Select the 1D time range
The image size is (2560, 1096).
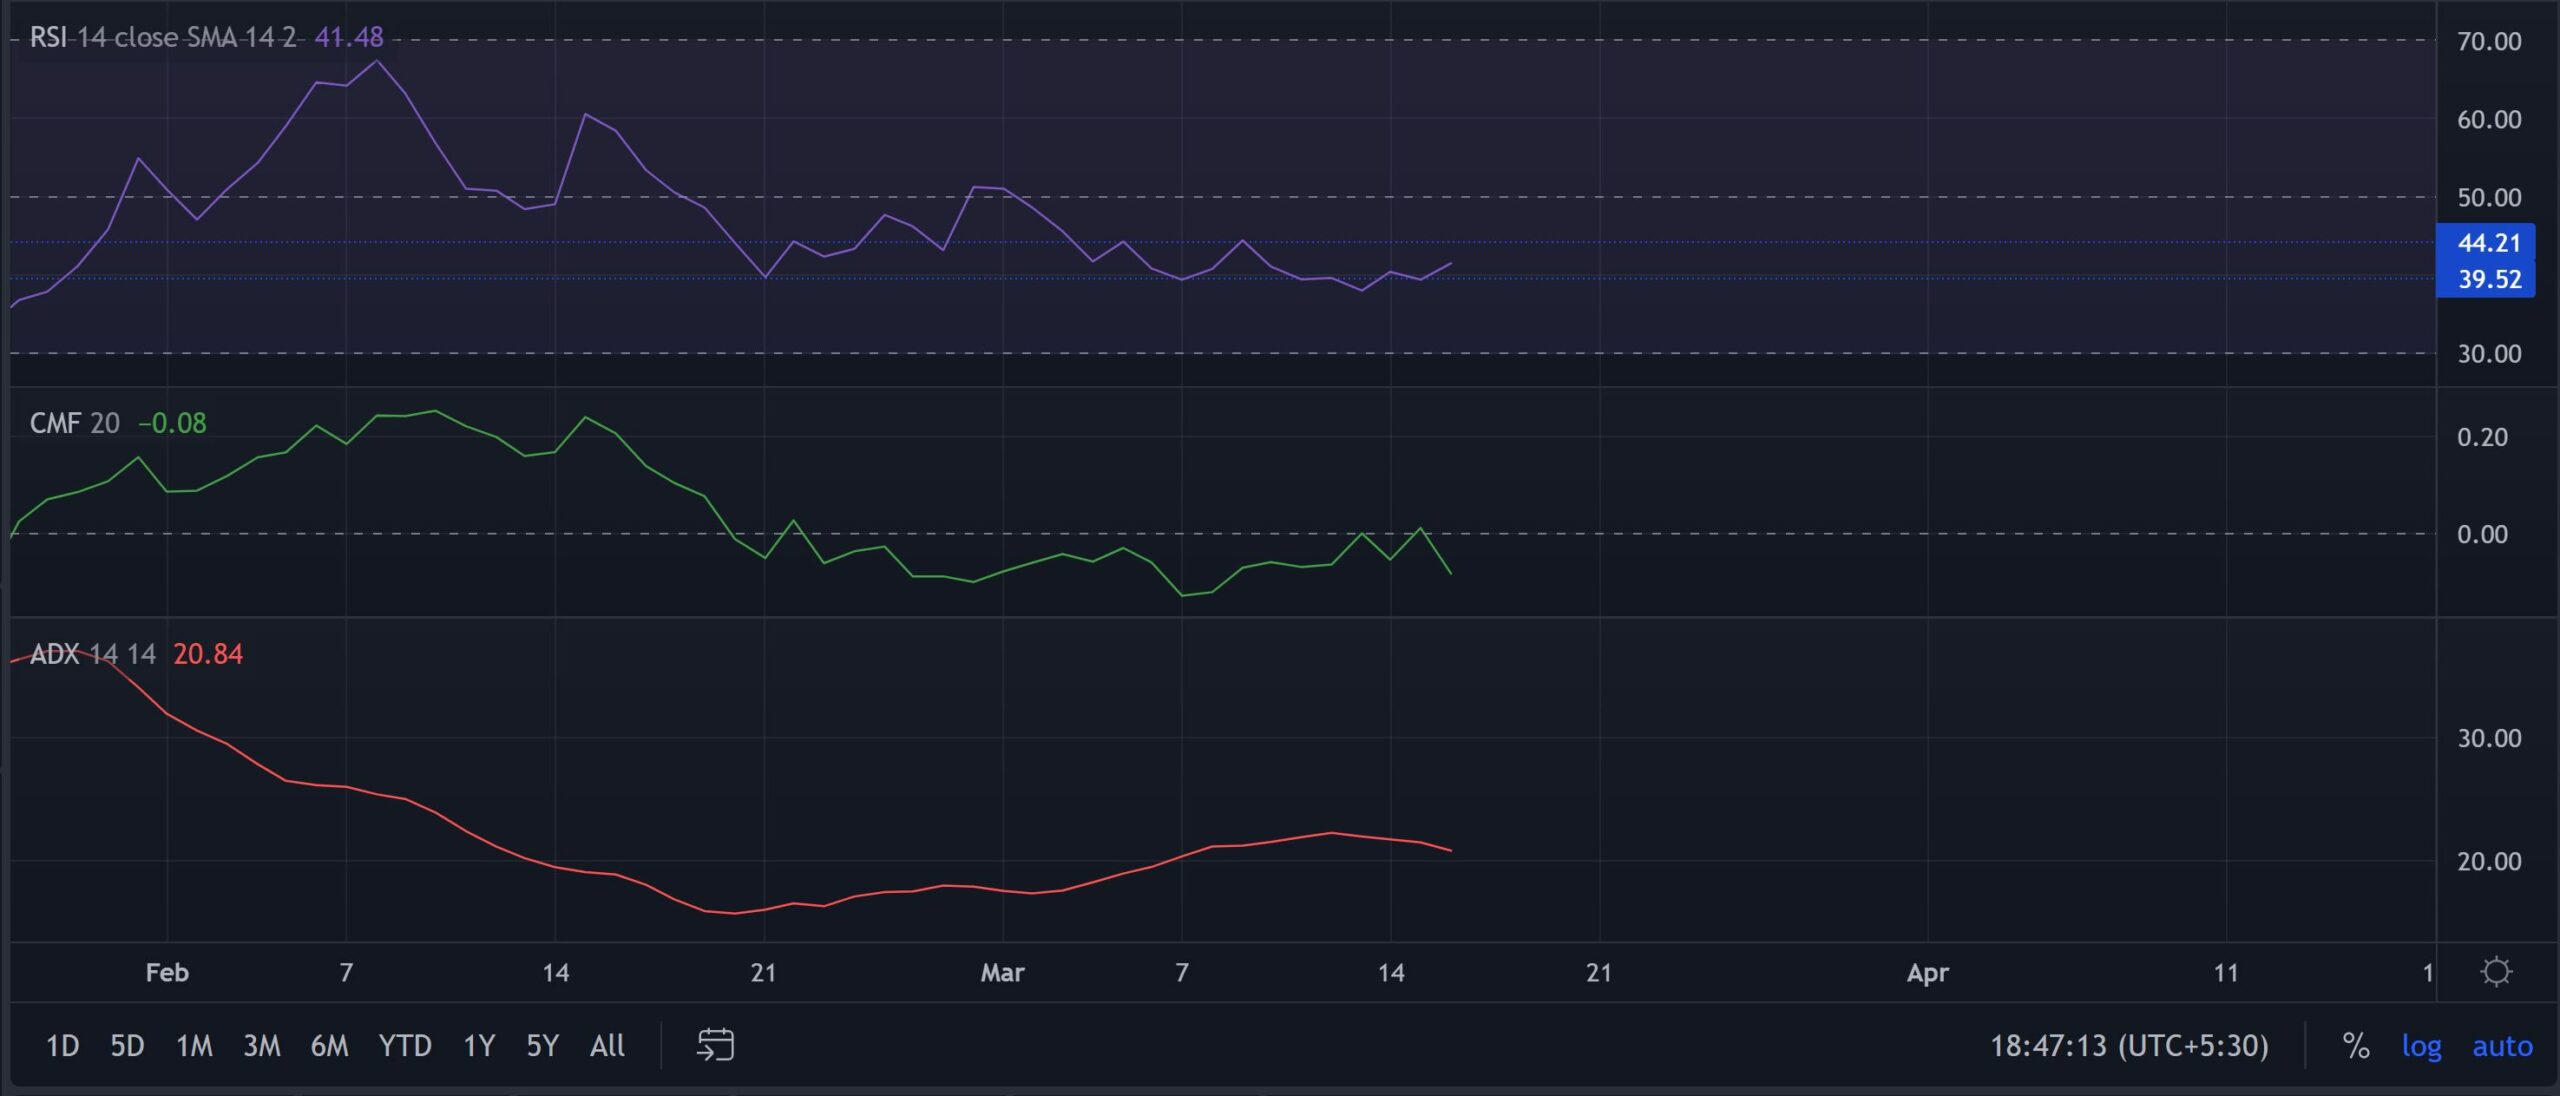62,1046
